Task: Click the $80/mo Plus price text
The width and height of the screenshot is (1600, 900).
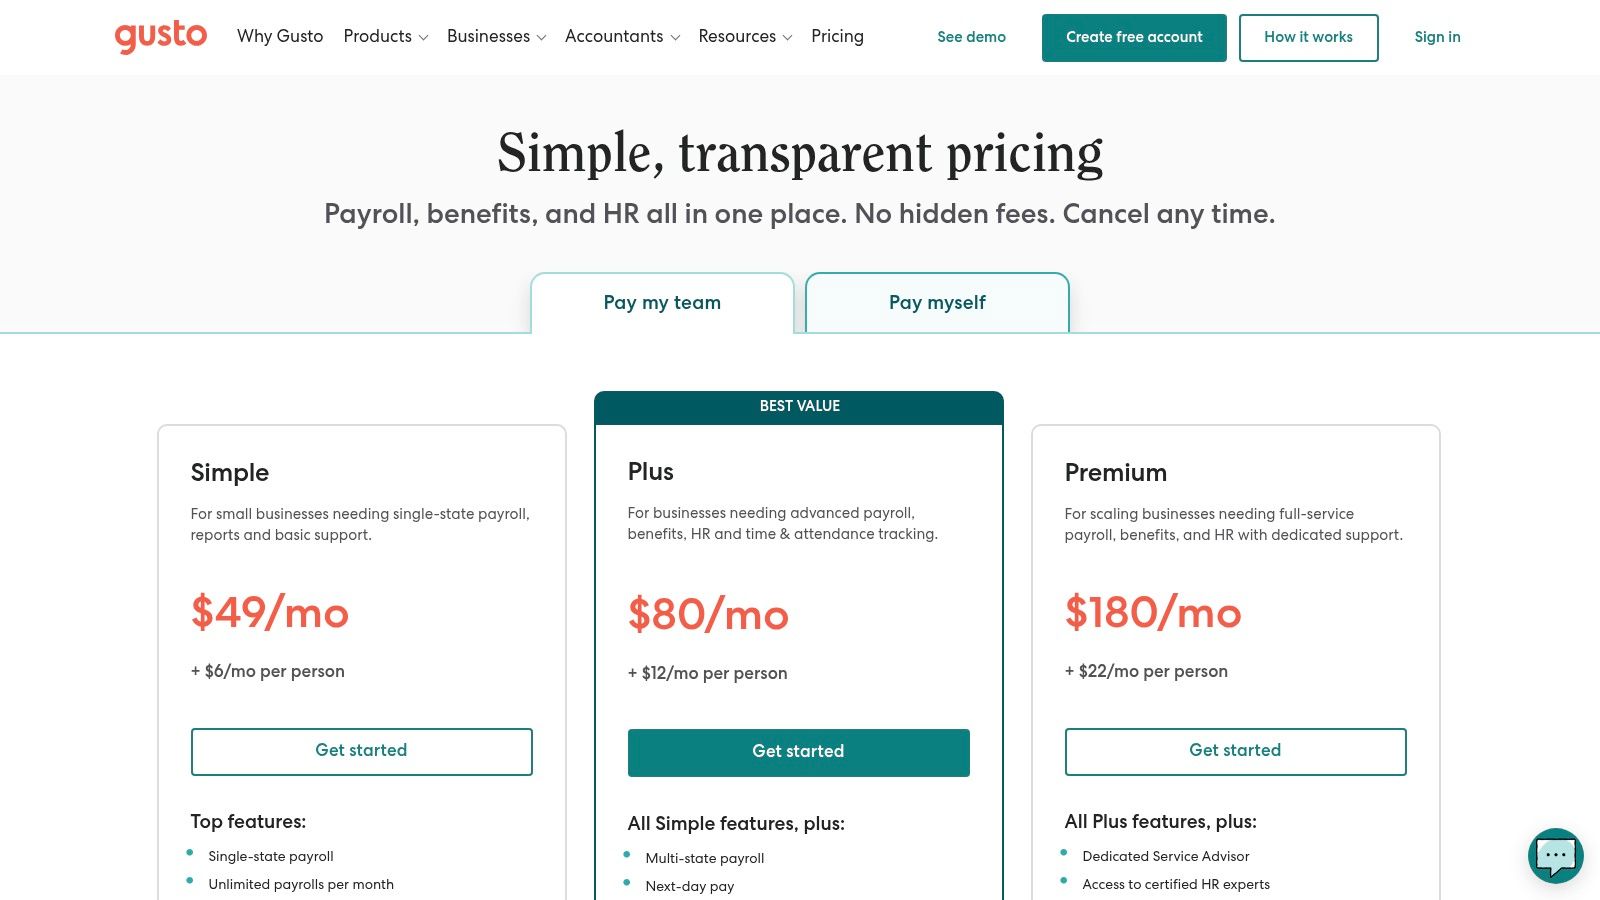Action: point(708,615)
